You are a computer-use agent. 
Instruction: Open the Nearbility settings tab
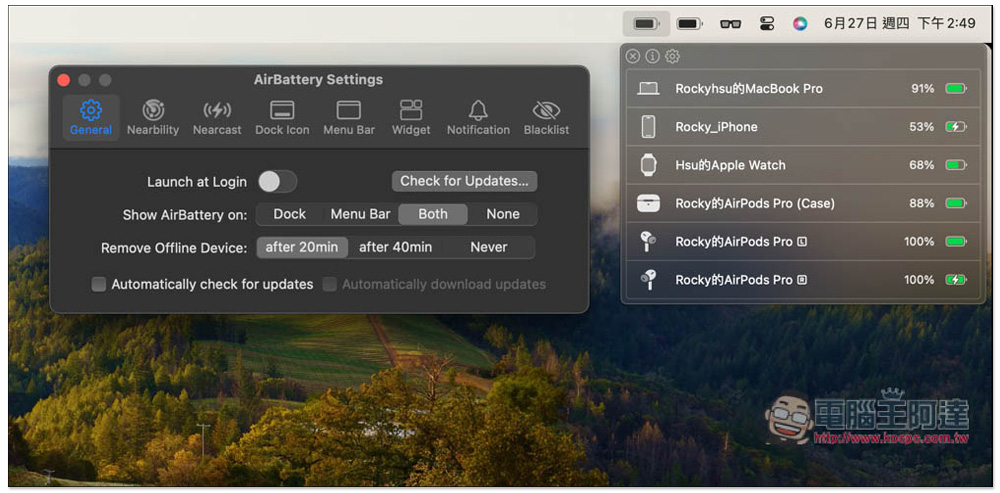(153, 117)
